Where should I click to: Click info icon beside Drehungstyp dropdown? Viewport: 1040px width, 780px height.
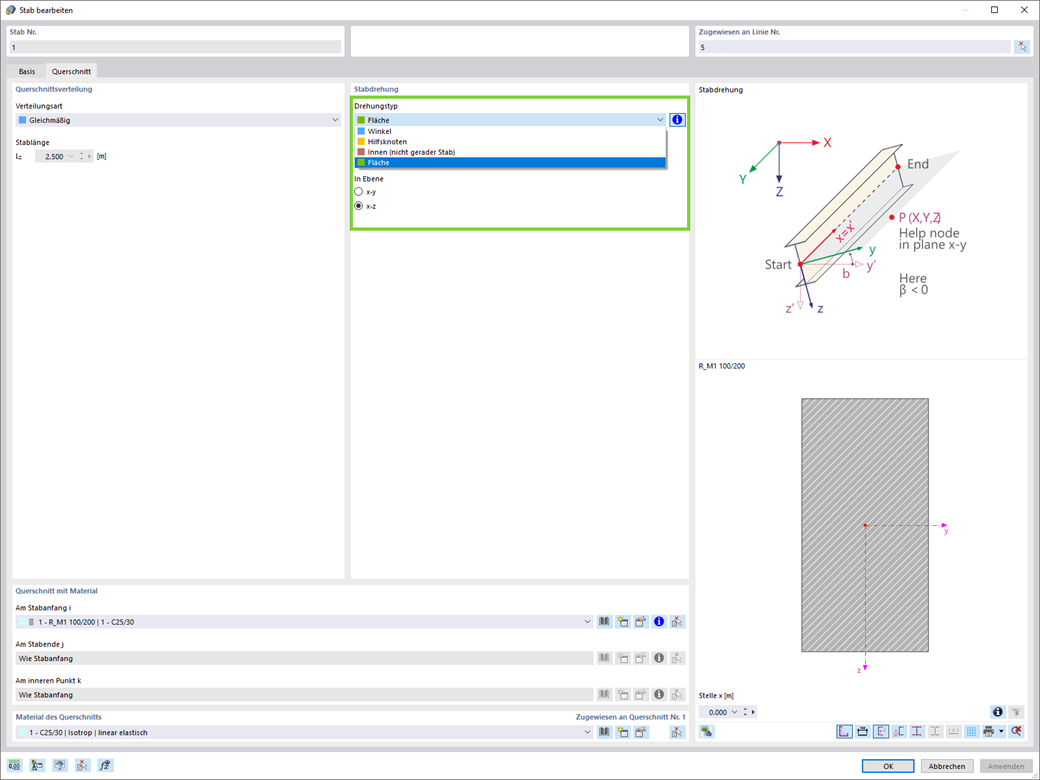coord(677,120)
